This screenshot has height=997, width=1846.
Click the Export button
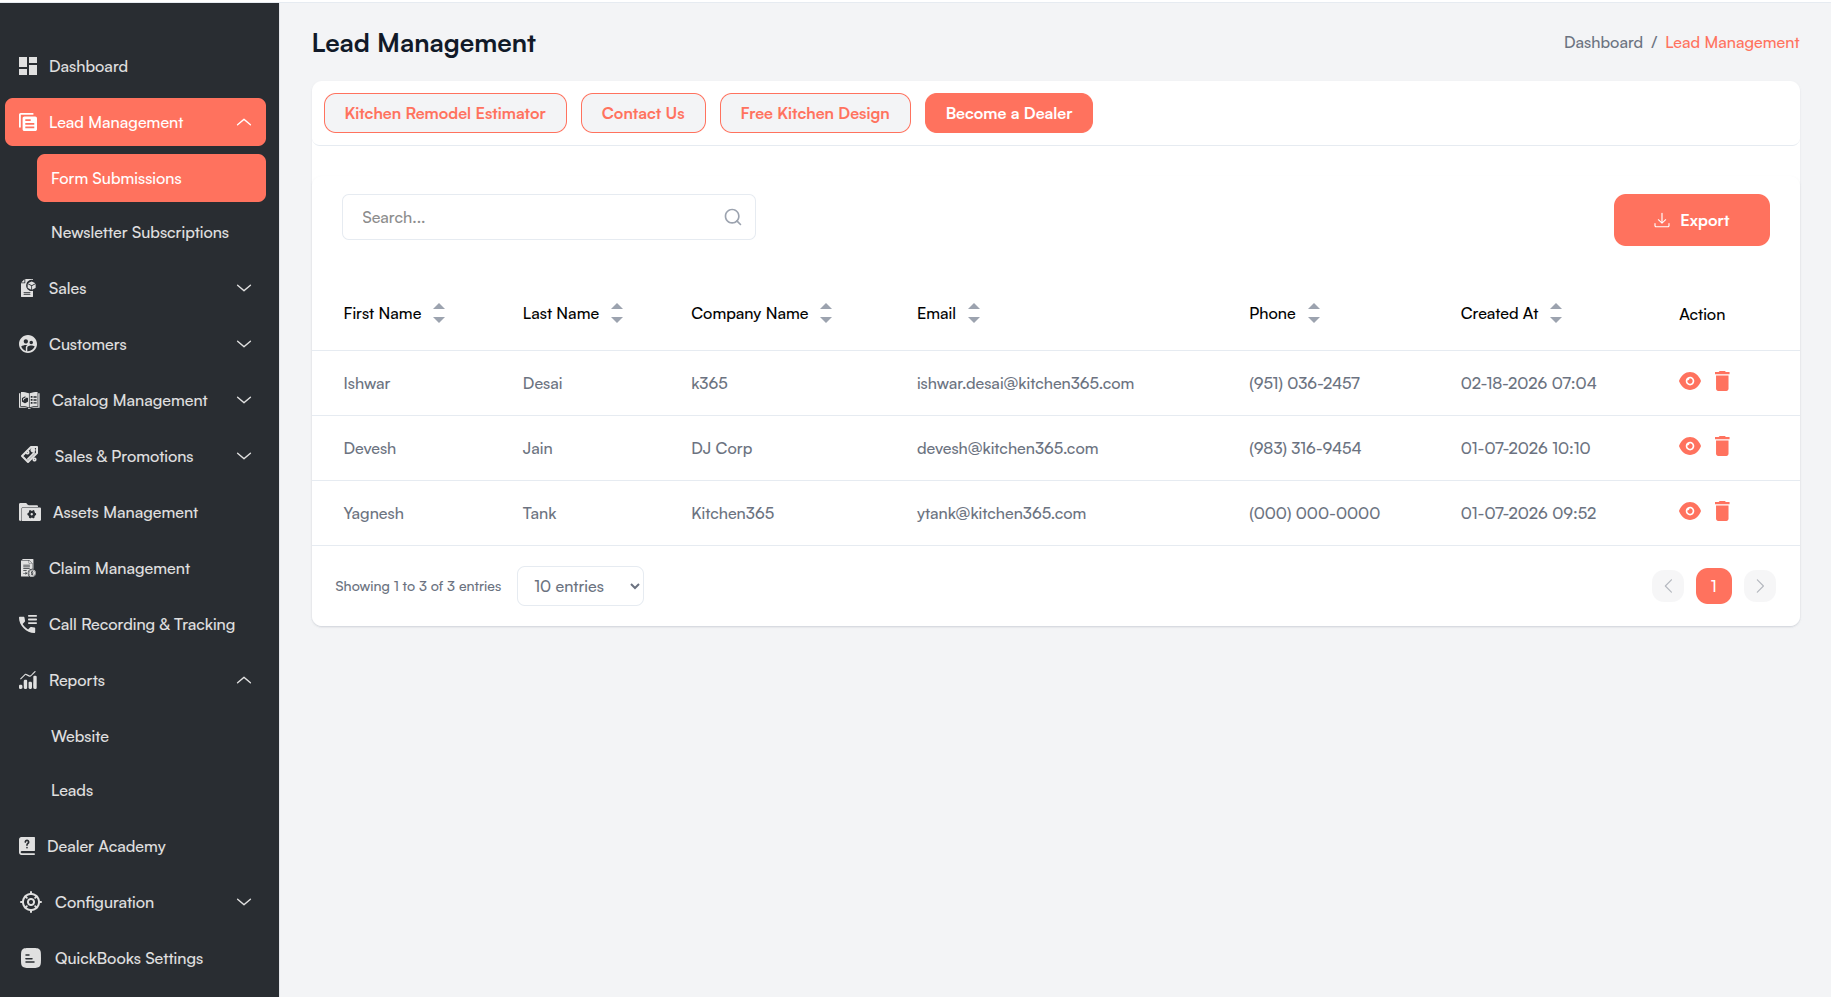1691,220
